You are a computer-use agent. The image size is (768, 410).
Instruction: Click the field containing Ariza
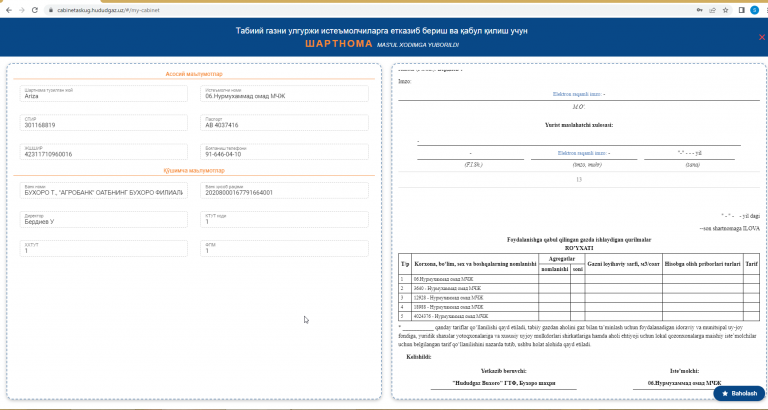coord(103,94)
